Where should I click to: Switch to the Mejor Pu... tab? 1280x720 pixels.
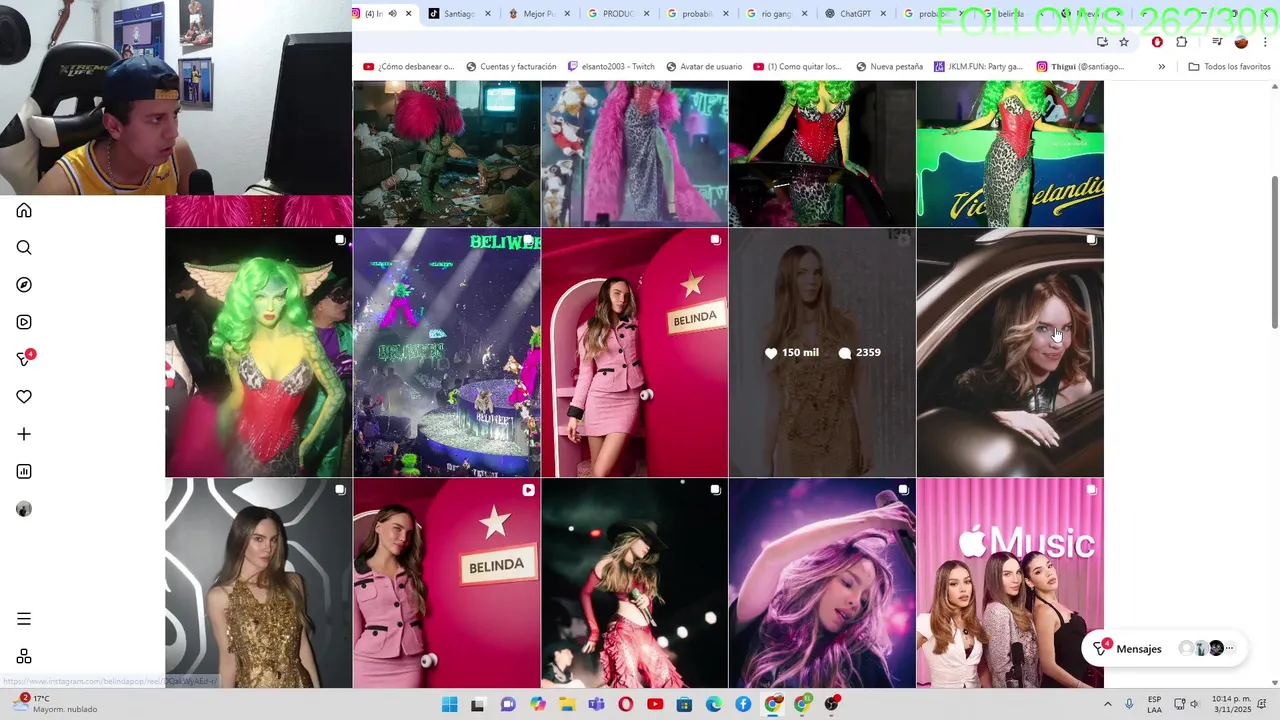(x=538, y=14)
